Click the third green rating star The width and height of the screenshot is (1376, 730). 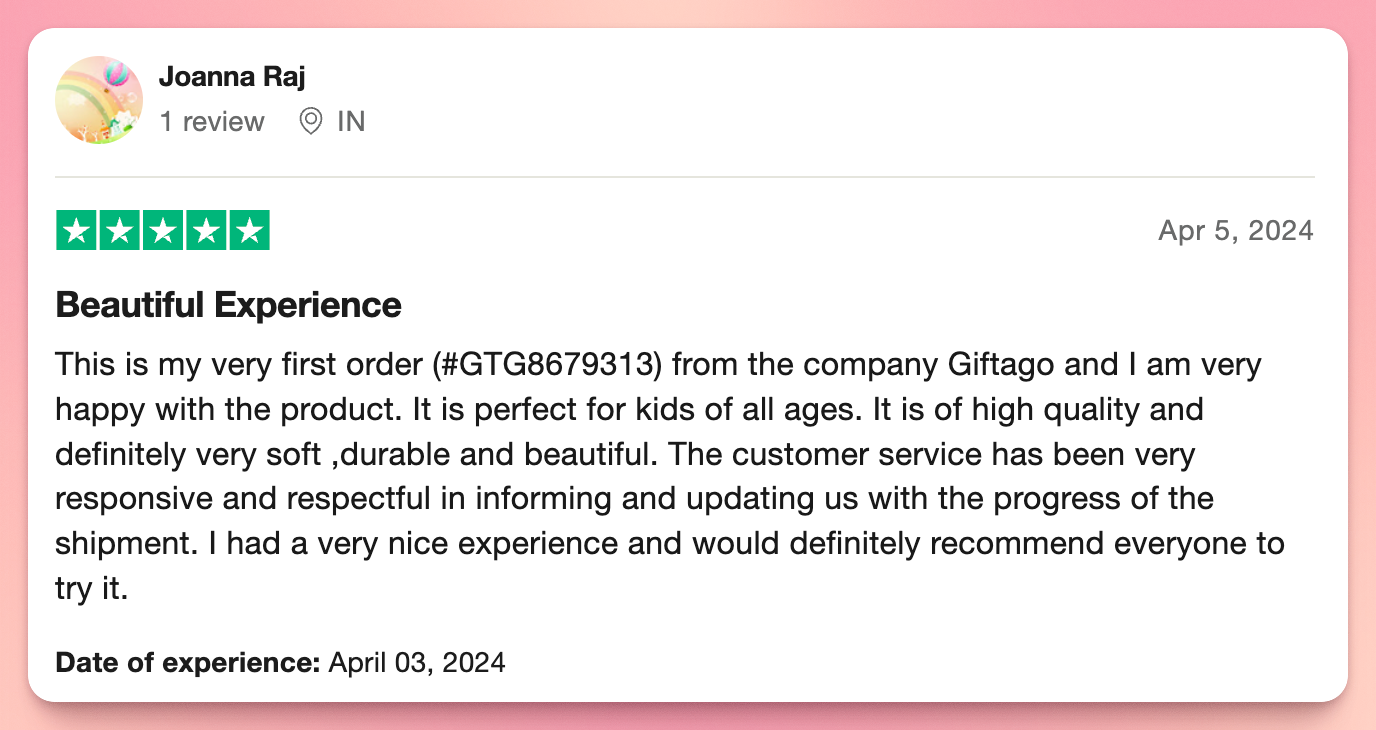pyautogui.click(x=163, y=231)
